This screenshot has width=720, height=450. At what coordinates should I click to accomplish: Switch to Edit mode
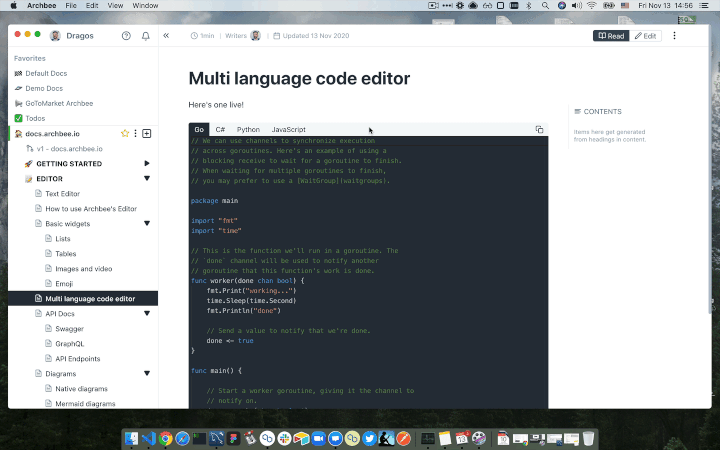tap(645, 36)
